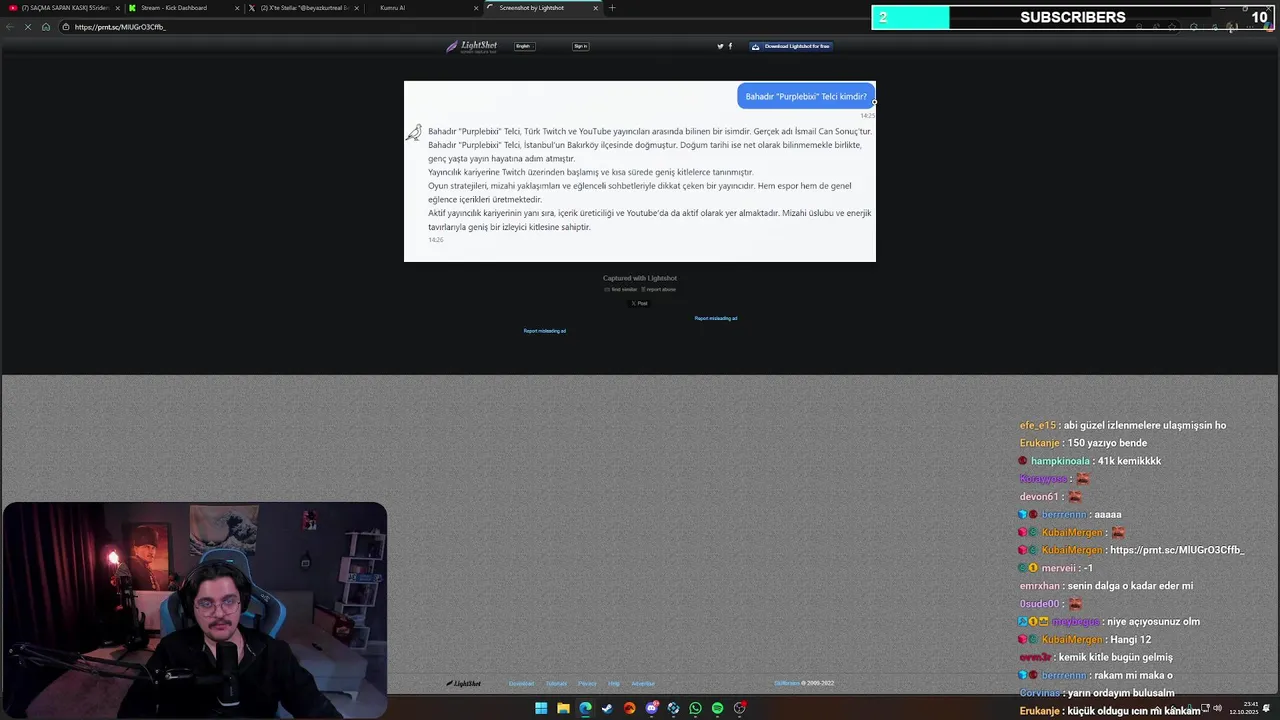The height and width of the screenshot is (720, 1280).
Task: Close the Screenshot by Lightshot tab
Action: tap(596, 8)
